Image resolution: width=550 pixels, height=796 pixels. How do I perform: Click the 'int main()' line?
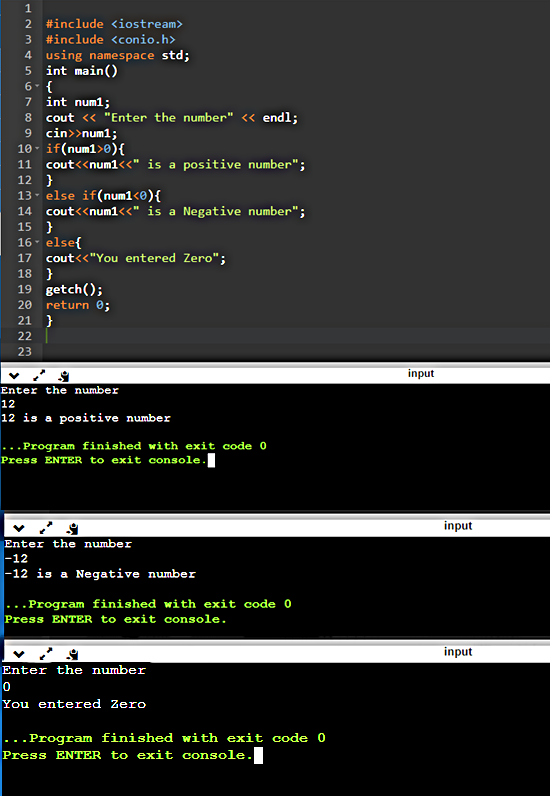point(82,71)
